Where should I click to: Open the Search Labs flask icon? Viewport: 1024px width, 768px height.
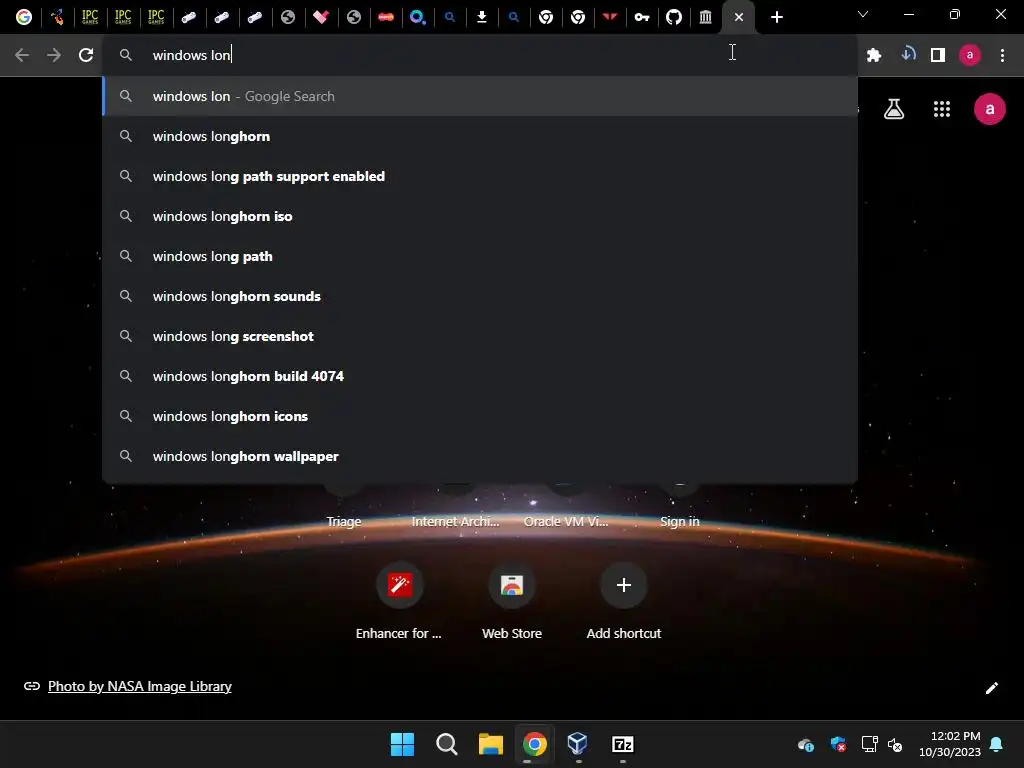click(894, 109)
